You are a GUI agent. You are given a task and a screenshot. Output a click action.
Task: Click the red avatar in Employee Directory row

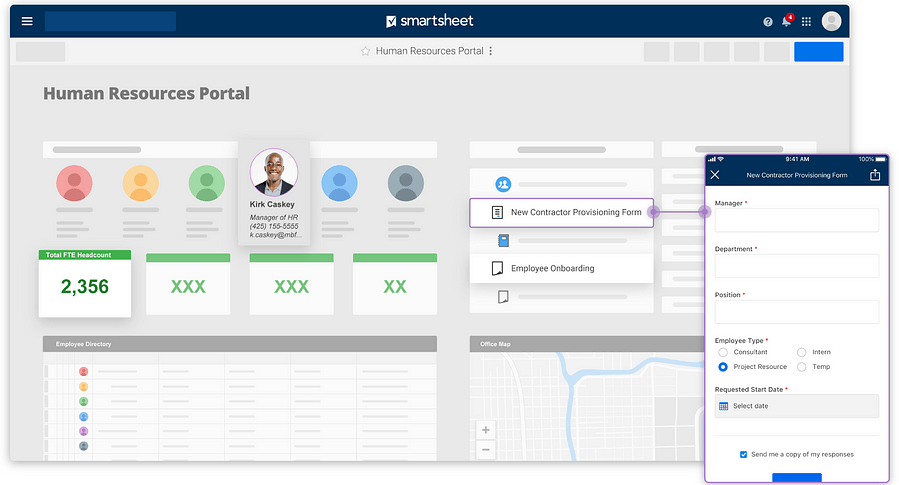coord(84,371)
